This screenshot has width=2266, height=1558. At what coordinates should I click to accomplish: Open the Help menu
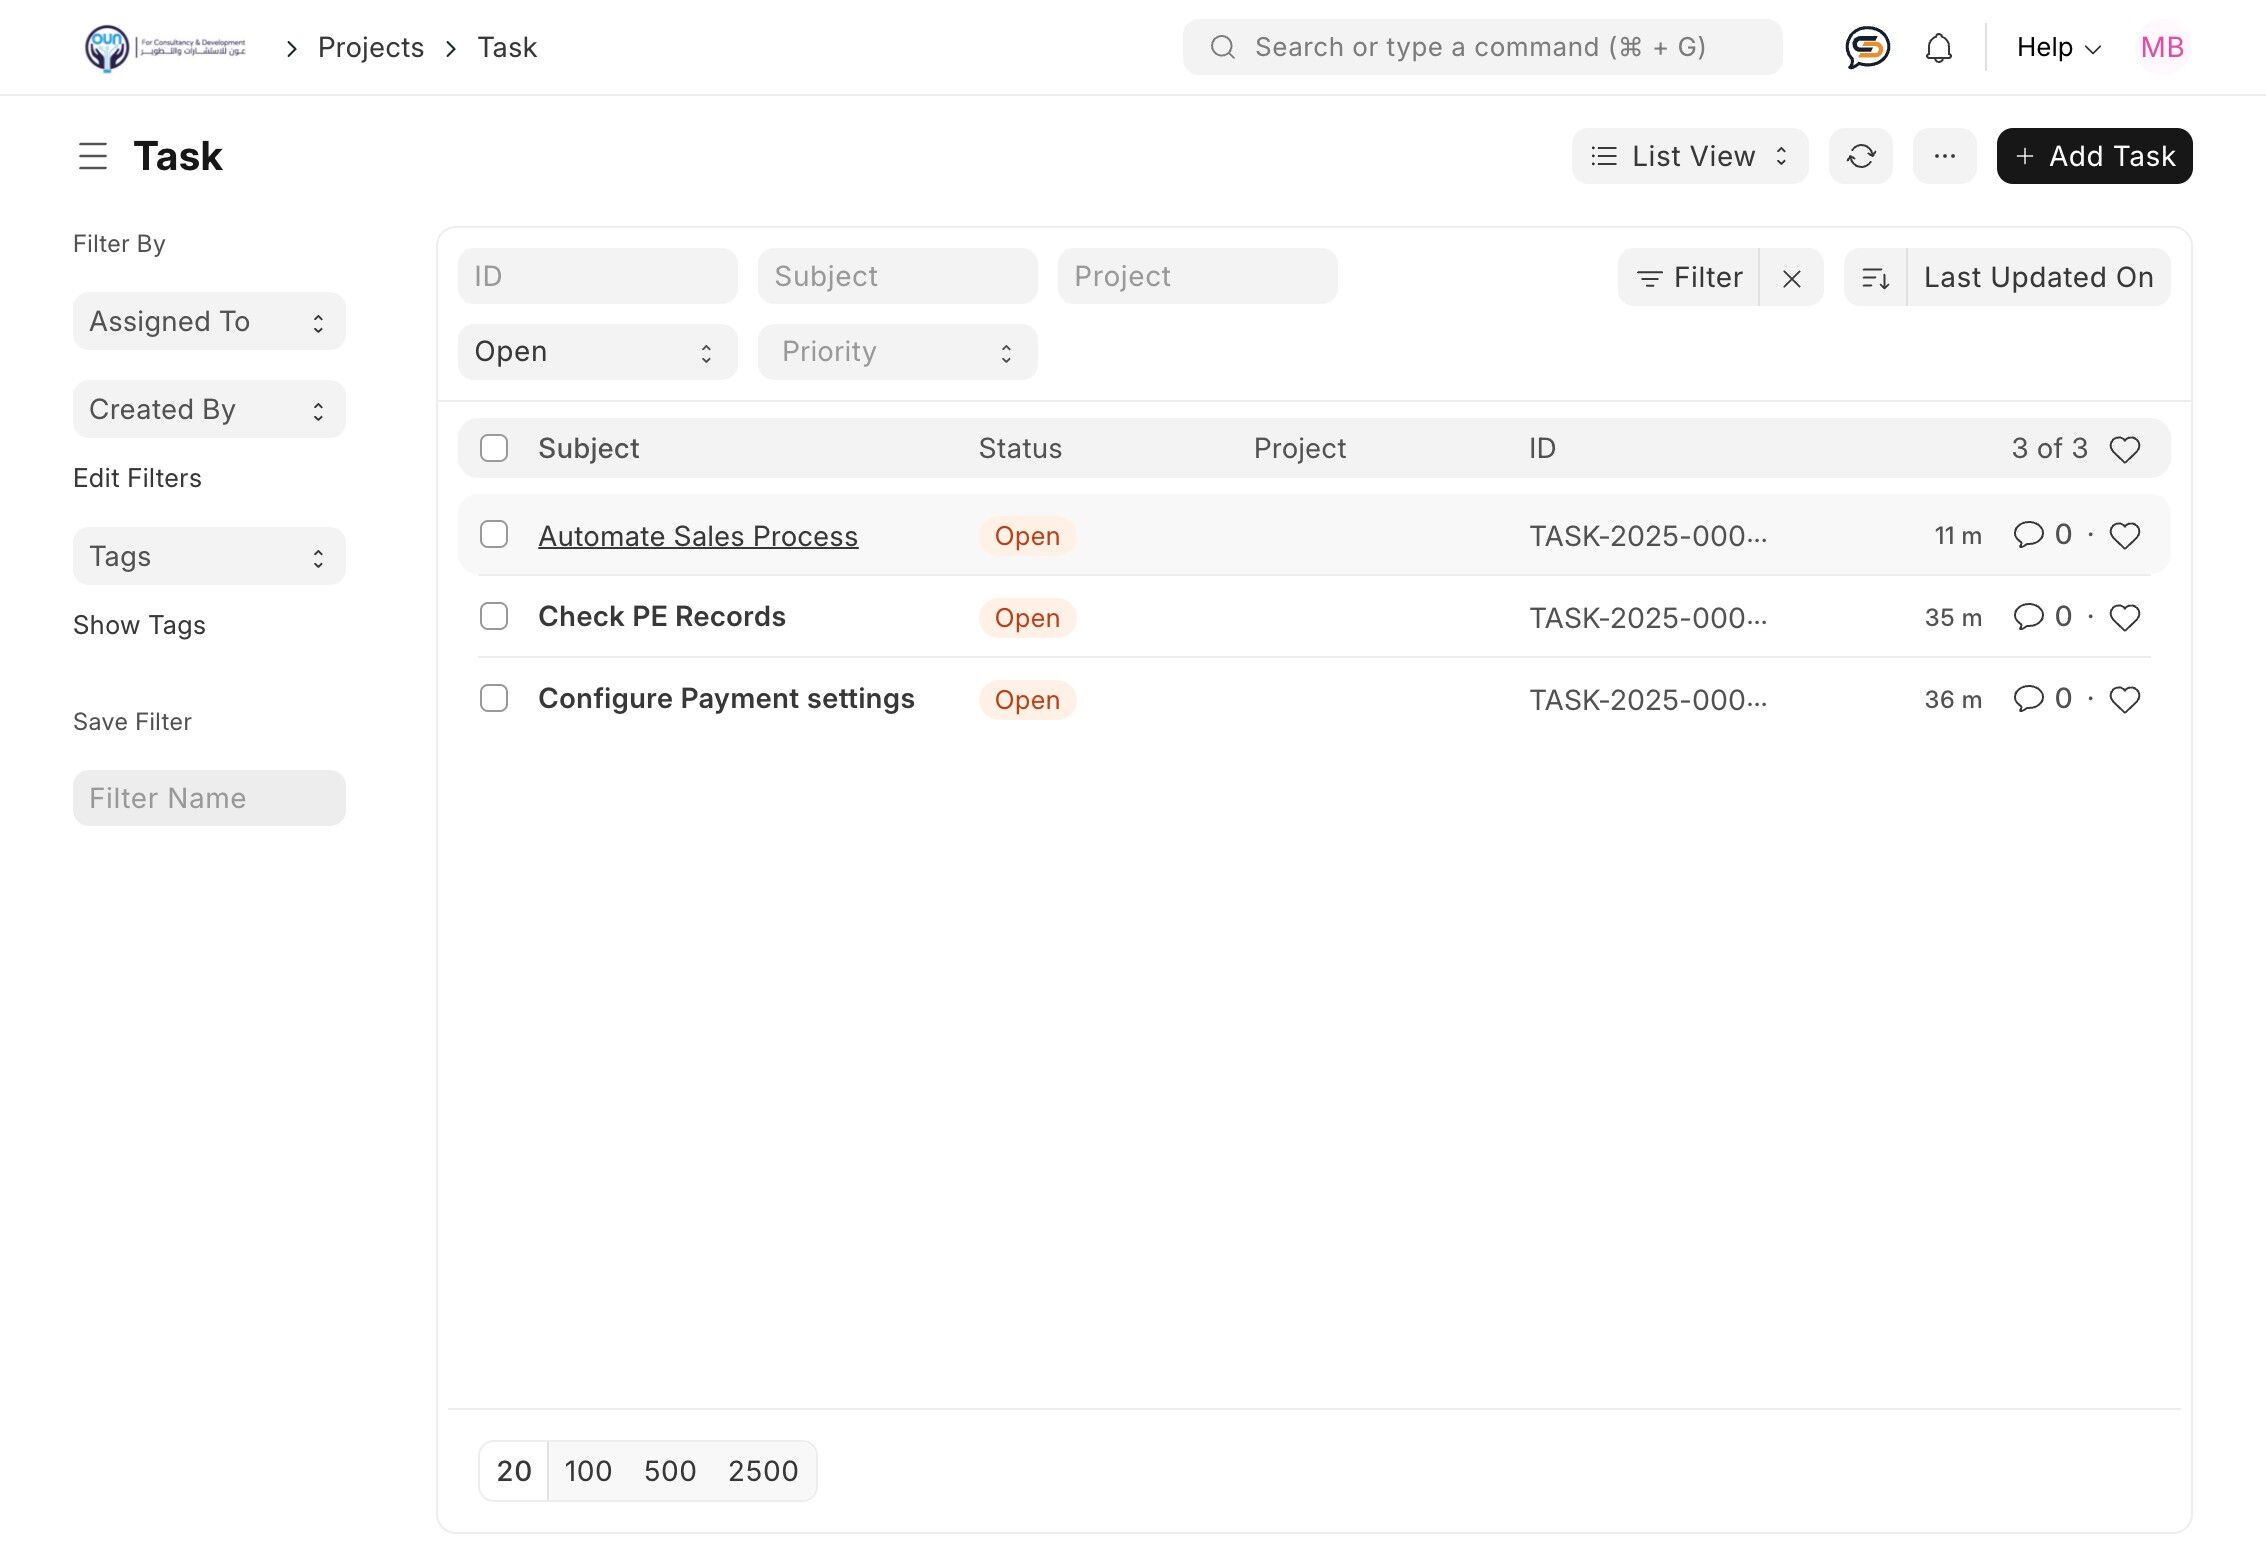[x=2058, y=48]
